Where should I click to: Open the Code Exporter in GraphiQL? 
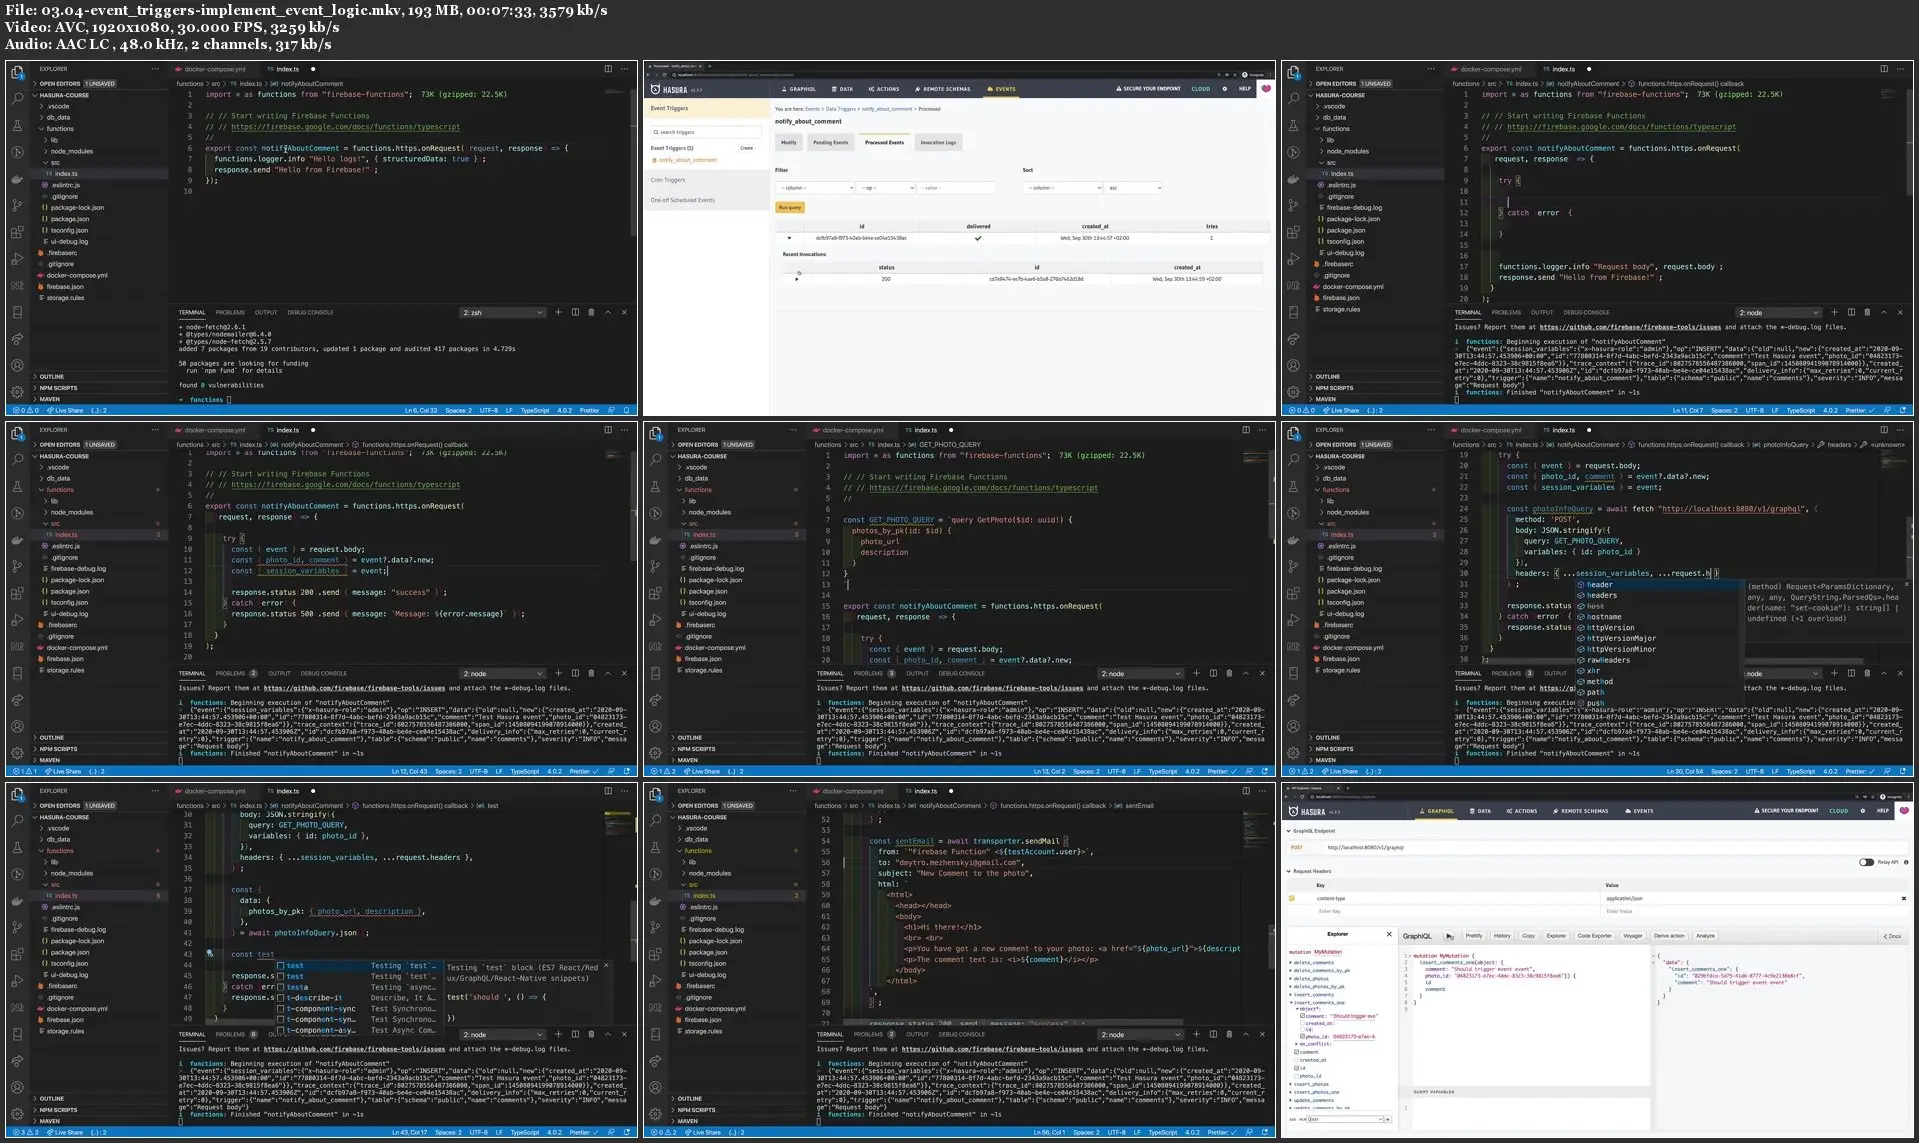click(x=1594, y=936)
